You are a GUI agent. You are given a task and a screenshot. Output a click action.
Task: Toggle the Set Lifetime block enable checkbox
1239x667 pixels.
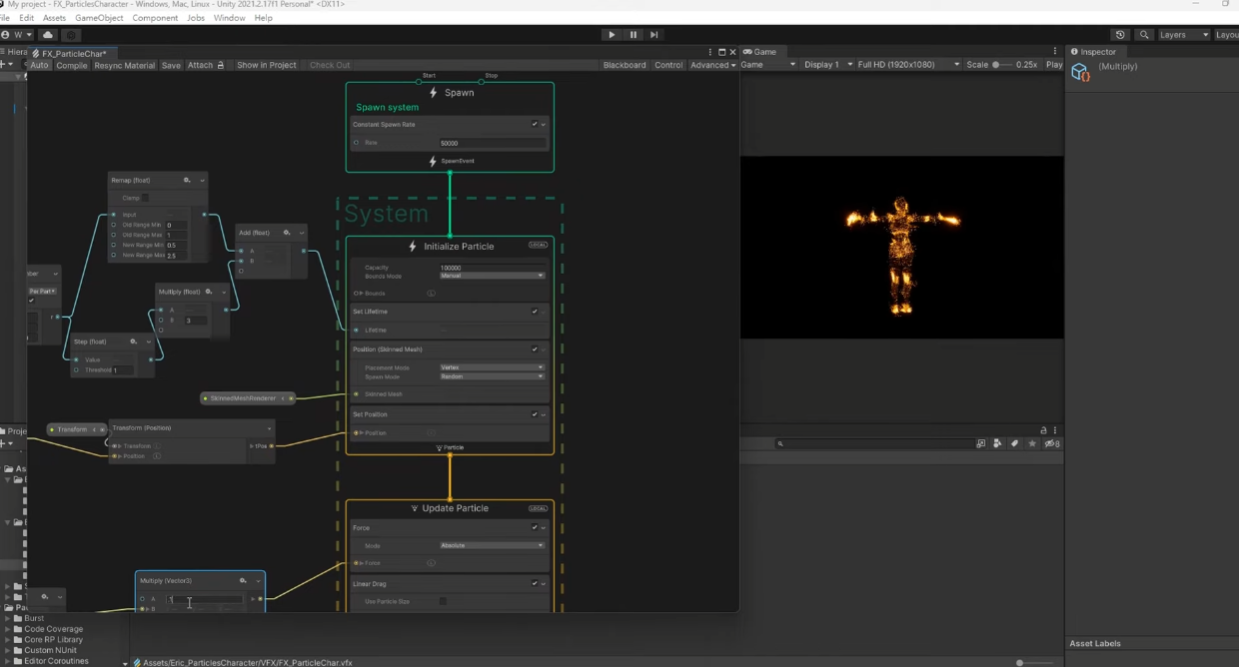point(535,311)
